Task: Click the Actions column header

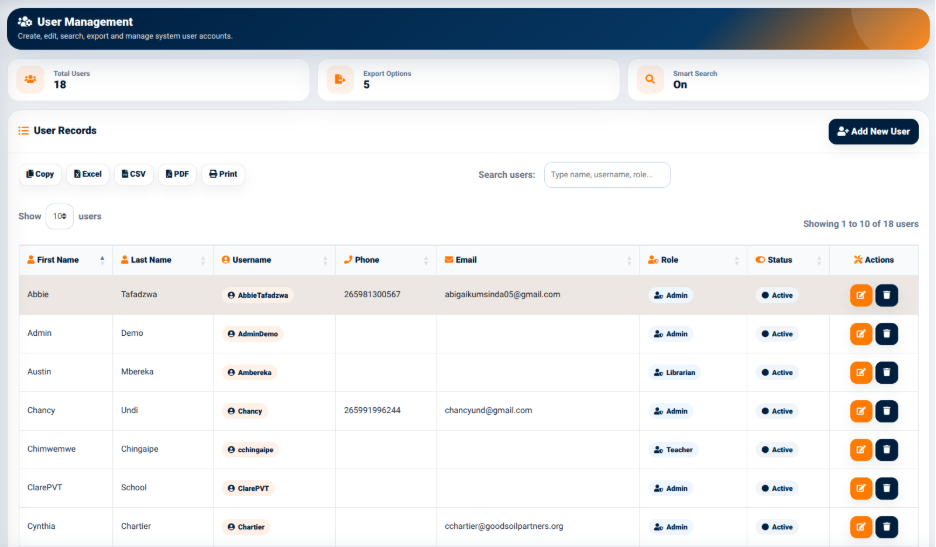Action: pyautogui.click(x=873, y=260)
